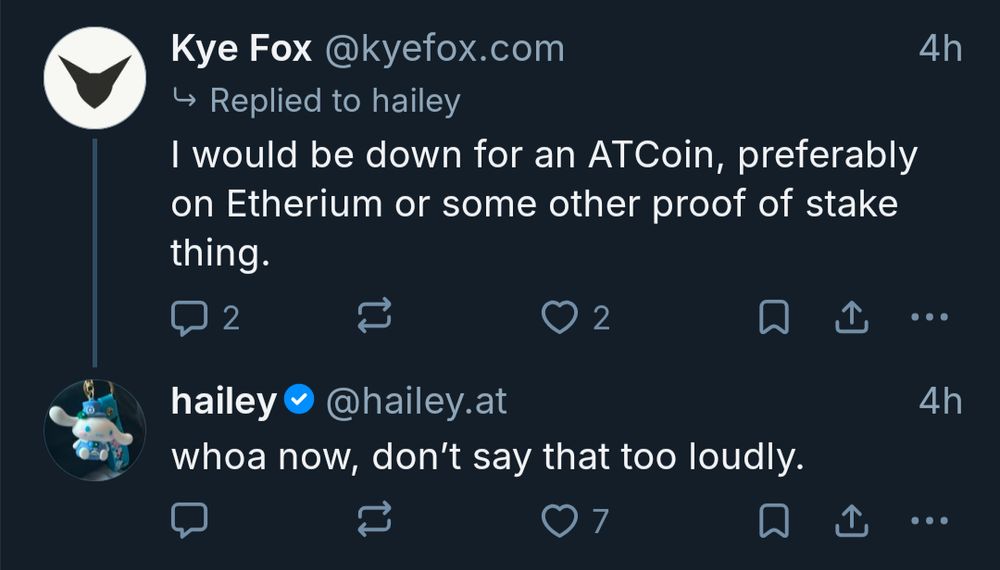This screenshot has width=1000, height=570.
Task: Reply to hailey's post
Action: pyautogui.click(x=190, y=520)
